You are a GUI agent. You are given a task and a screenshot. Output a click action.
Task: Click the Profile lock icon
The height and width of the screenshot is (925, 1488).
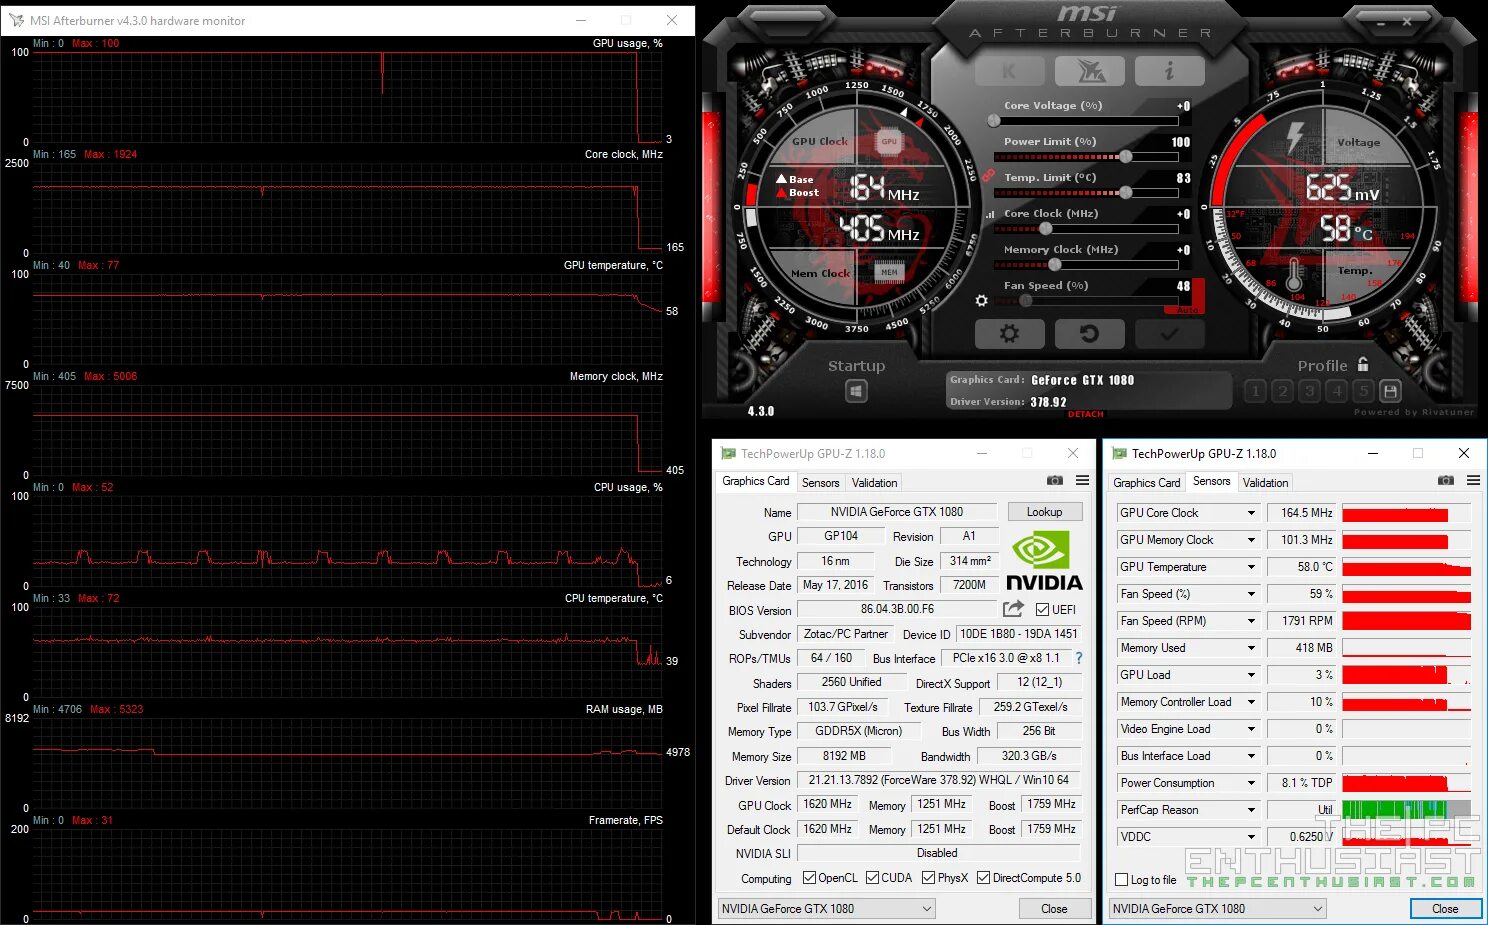1363,364
